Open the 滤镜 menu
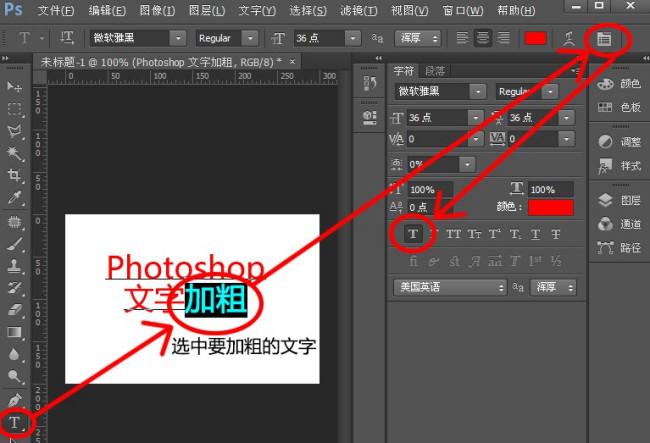Screen dimensions: 650x443 coord(359,10)
